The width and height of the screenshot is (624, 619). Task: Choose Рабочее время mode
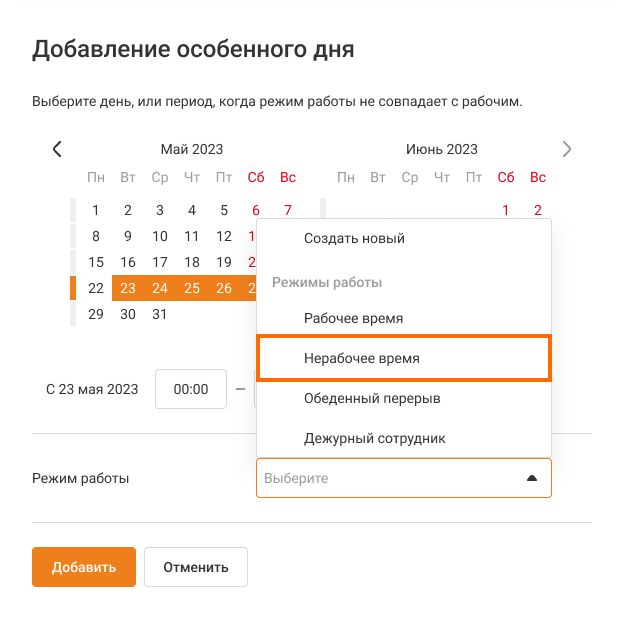(353, 318)
